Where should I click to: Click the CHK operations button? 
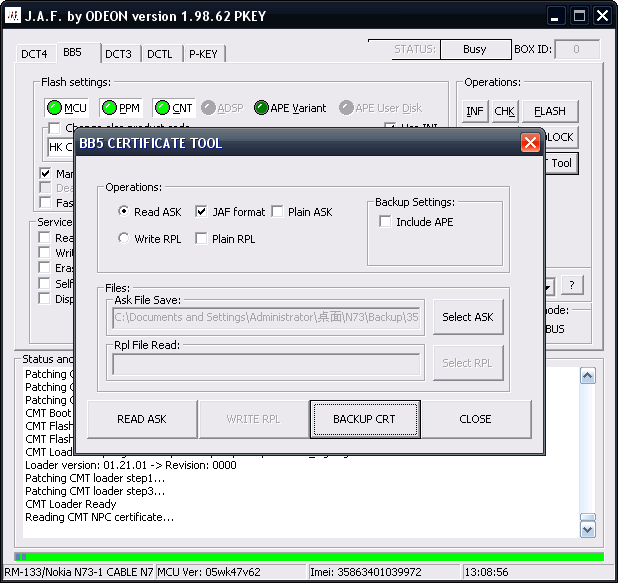pyautogui.click(x=505, y=111)
